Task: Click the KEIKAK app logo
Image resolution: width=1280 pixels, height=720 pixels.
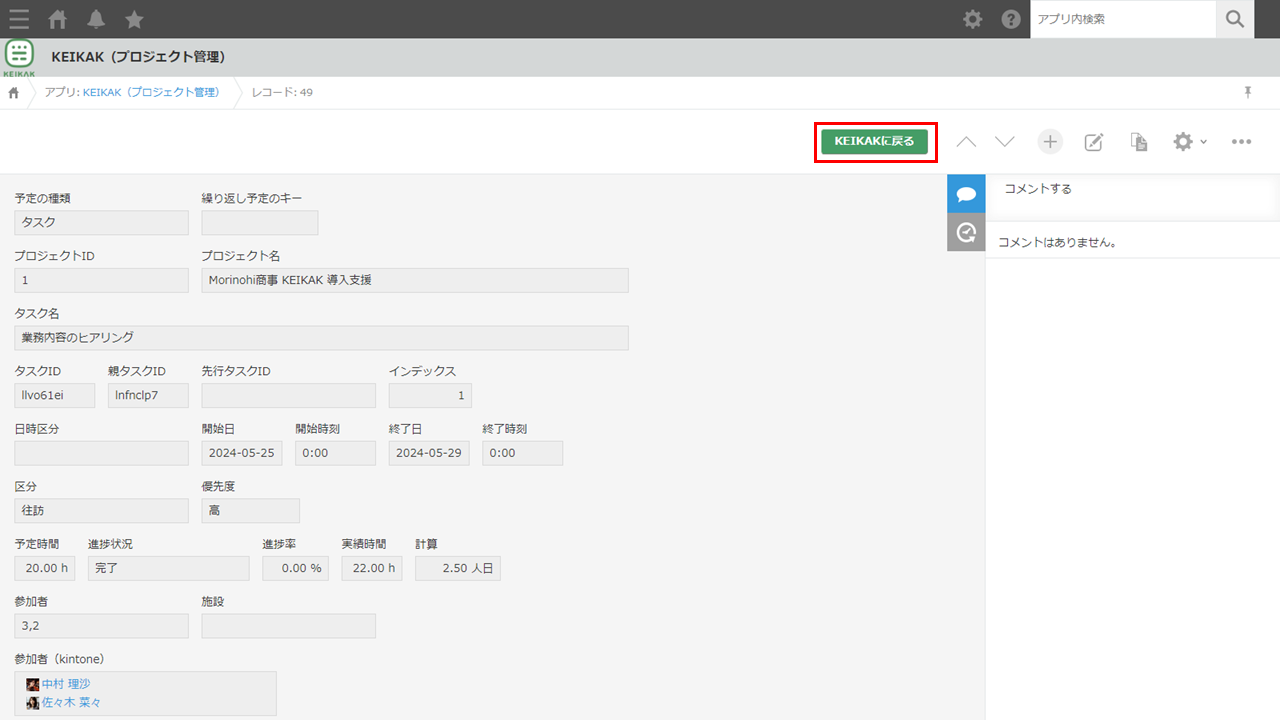Action: tap(19, 58)
